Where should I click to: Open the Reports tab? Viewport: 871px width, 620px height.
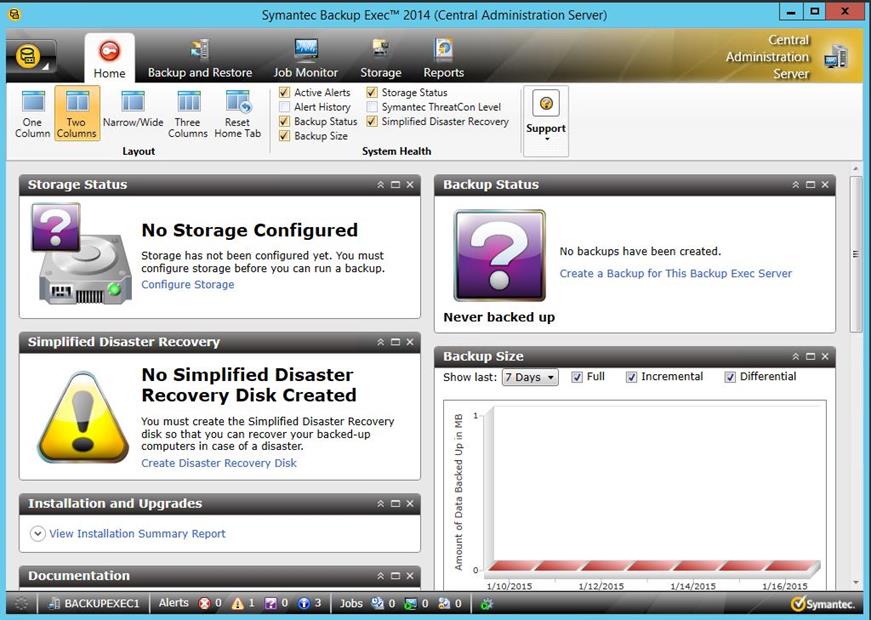point(443,58)
